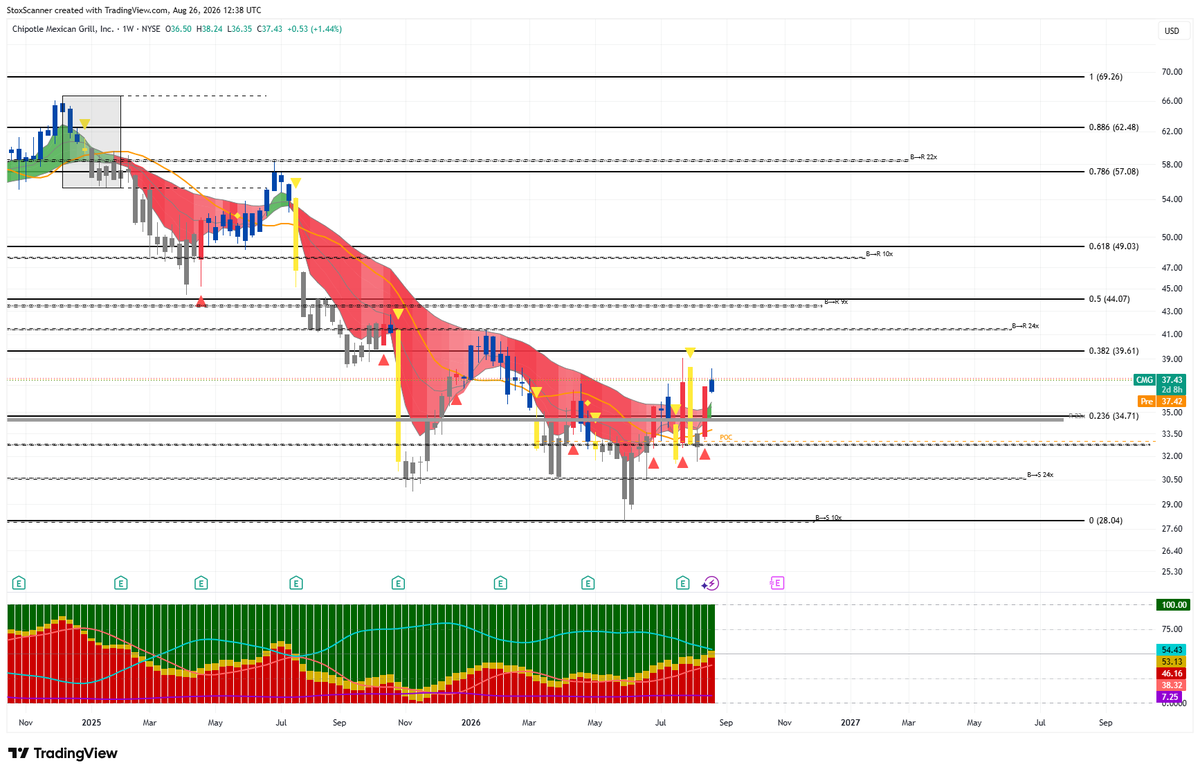Click the B—S 10x support label
Image resolution: width=1200 pixels, height=774 pixels.
click(829, 518)
